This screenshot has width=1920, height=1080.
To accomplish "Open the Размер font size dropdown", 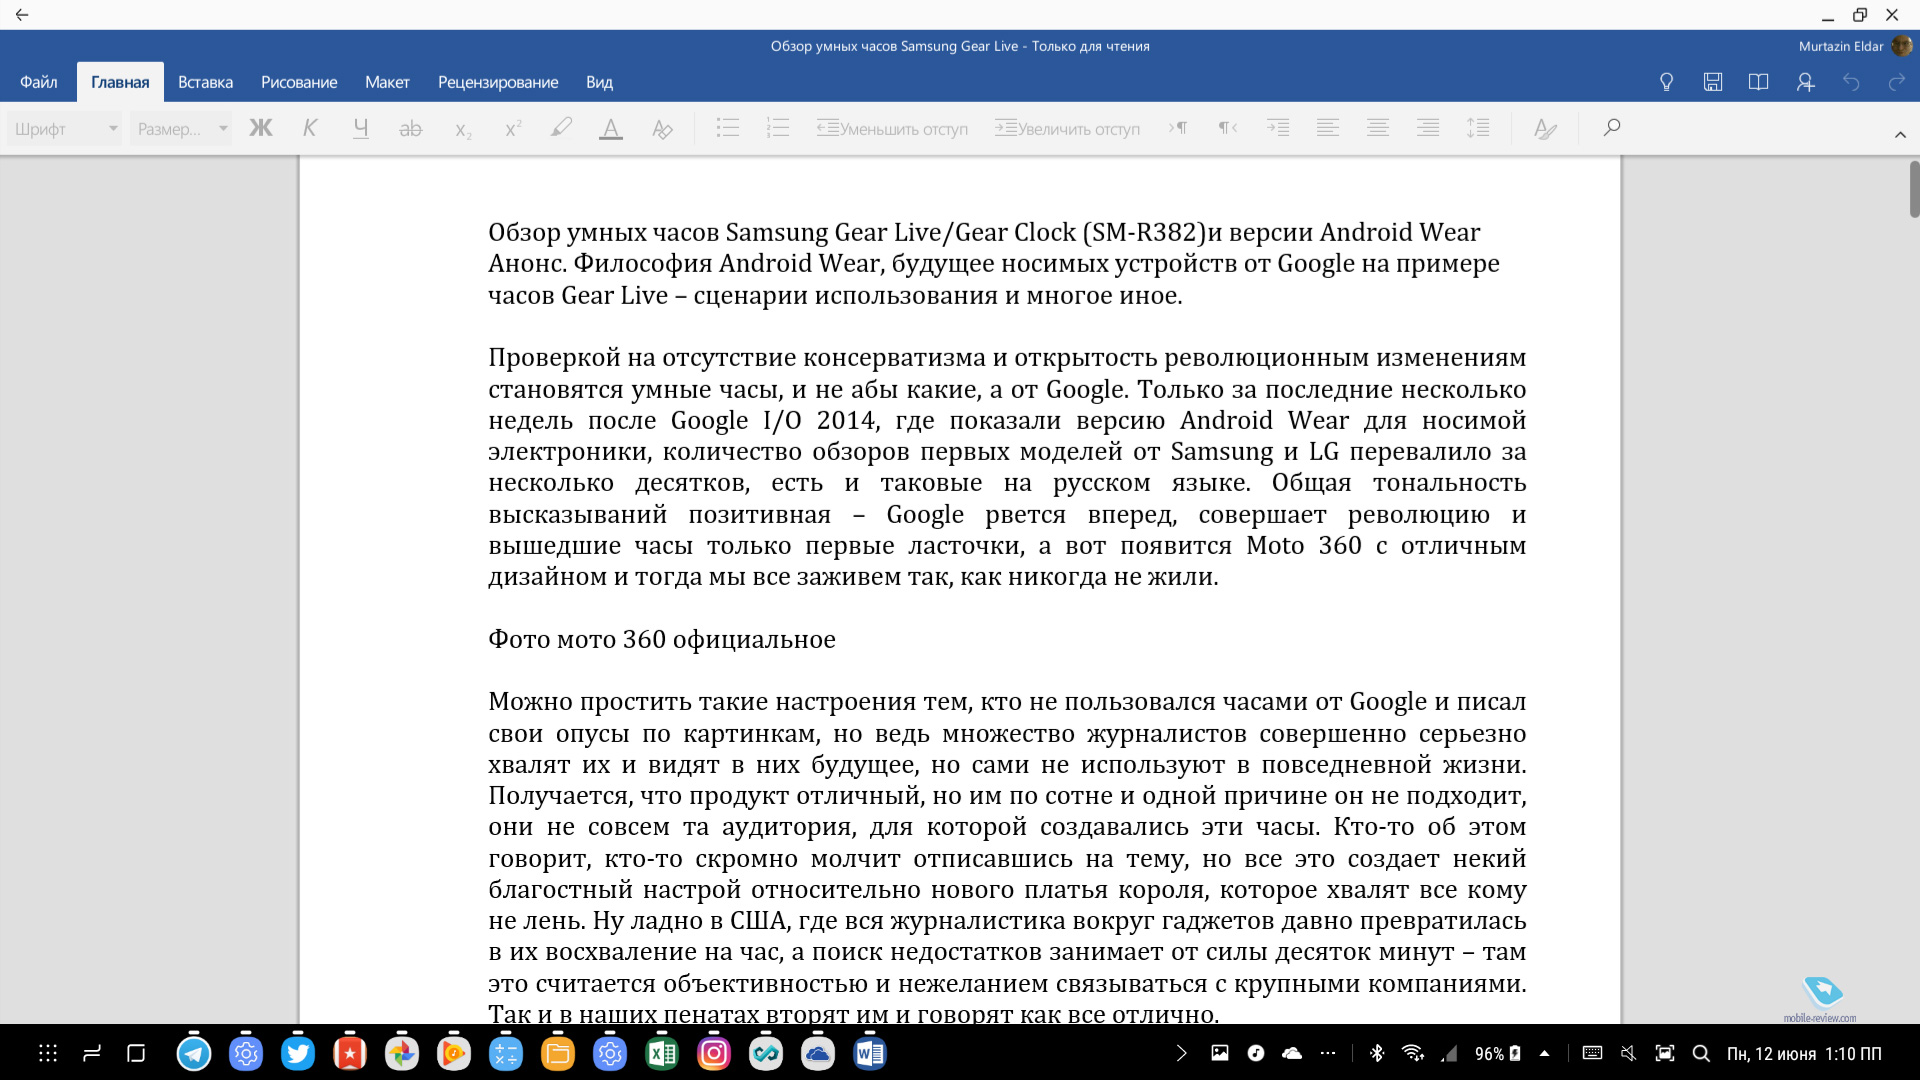I will pyautogui.click(x=181, y=128).
